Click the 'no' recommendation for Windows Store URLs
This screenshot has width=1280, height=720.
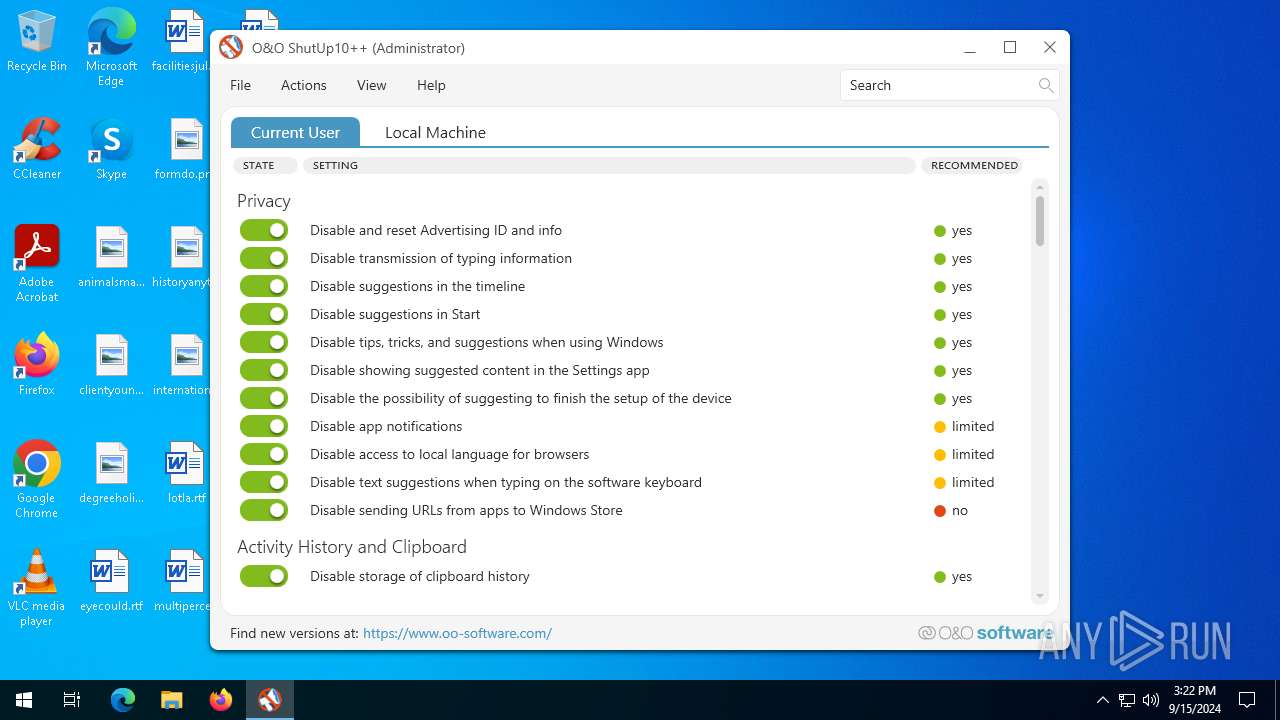click(951, 510)
